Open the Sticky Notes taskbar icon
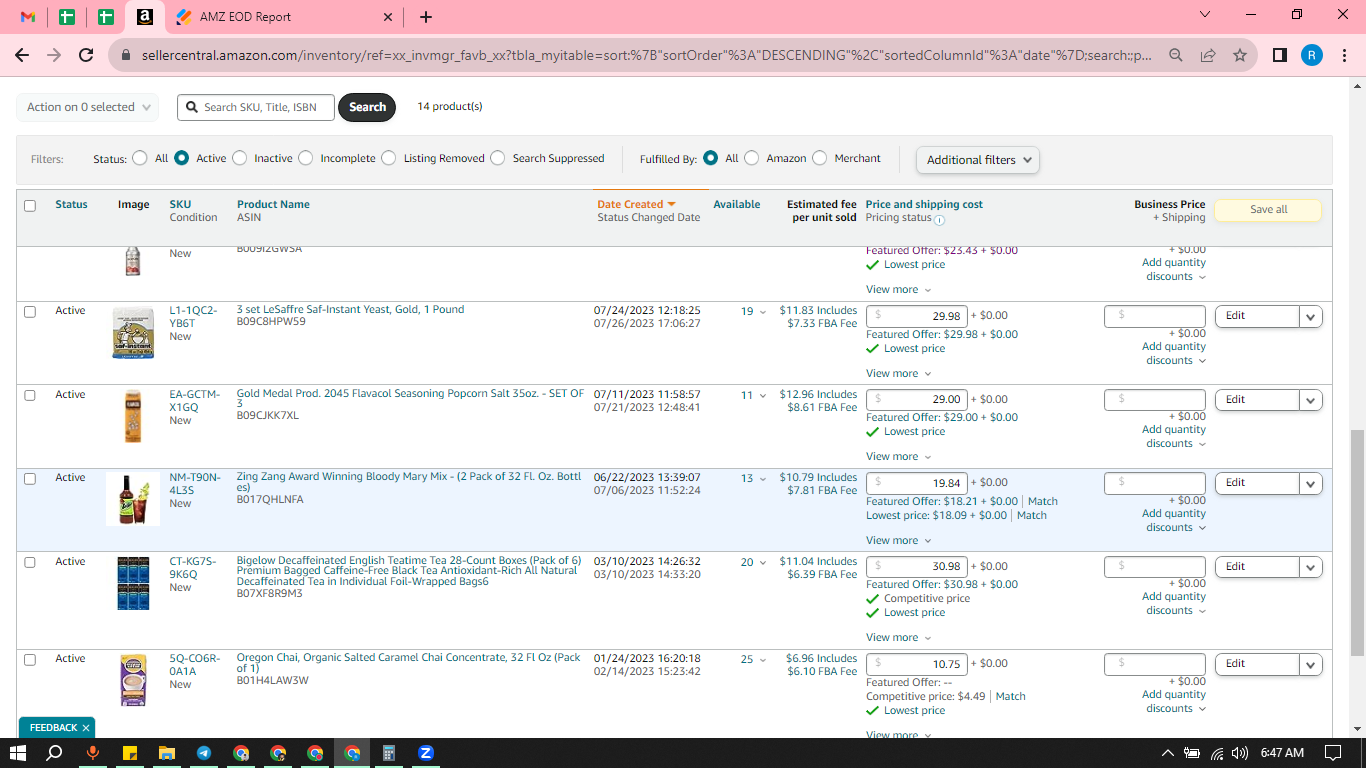 click(130, 753)
